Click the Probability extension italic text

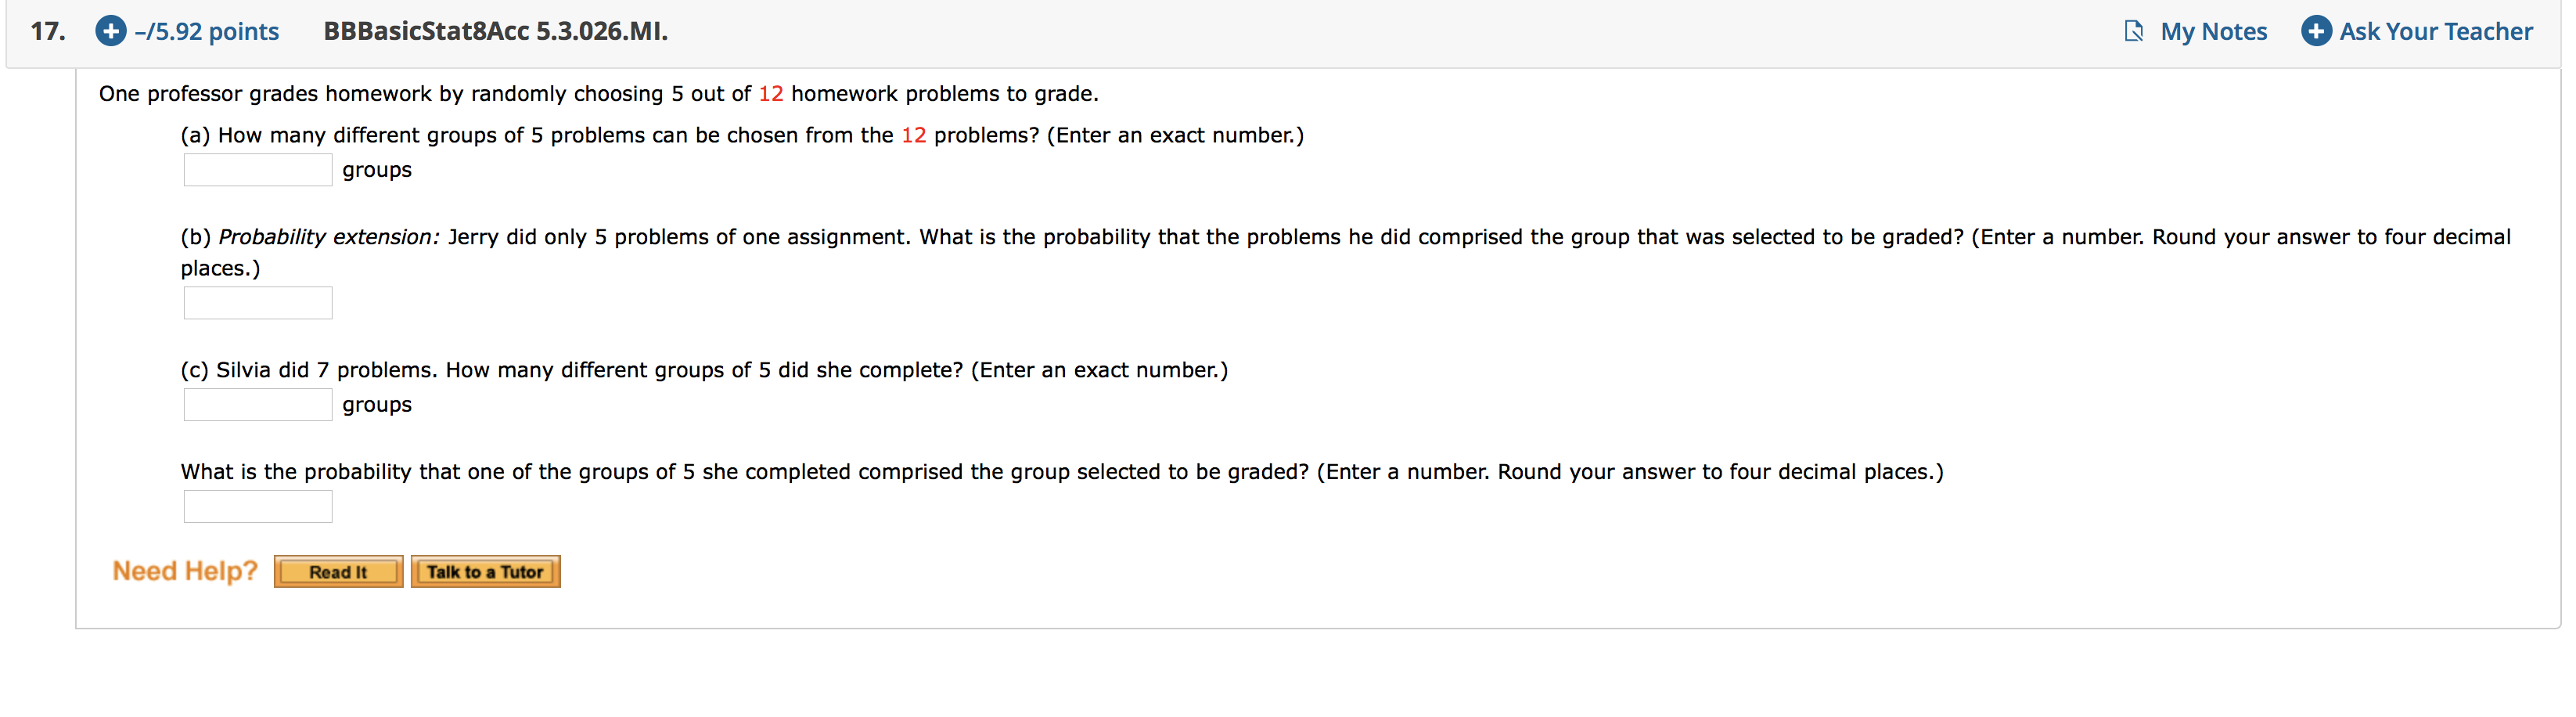click(x=329, y=237)
